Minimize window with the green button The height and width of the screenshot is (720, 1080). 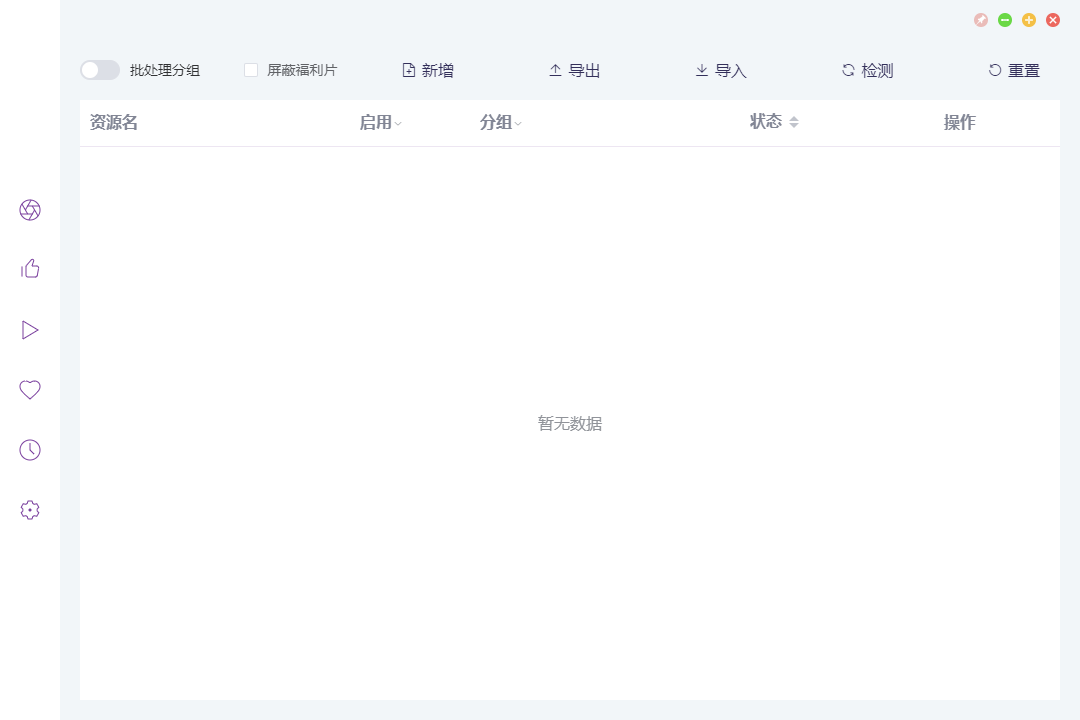point(1005,20)
